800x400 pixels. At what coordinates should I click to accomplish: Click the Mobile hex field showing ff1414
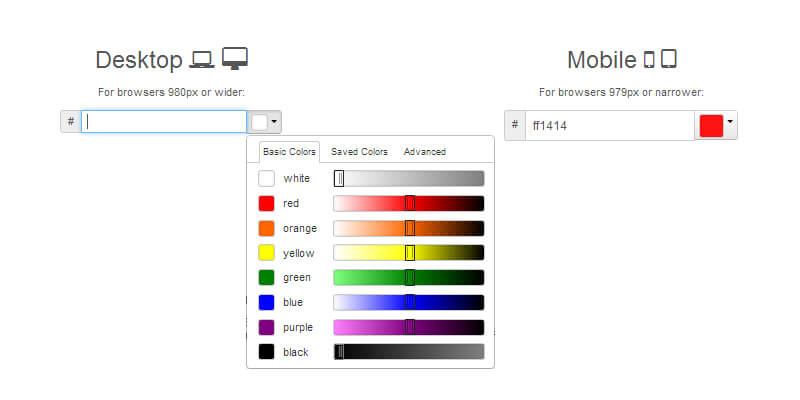(x=608, y=125)
